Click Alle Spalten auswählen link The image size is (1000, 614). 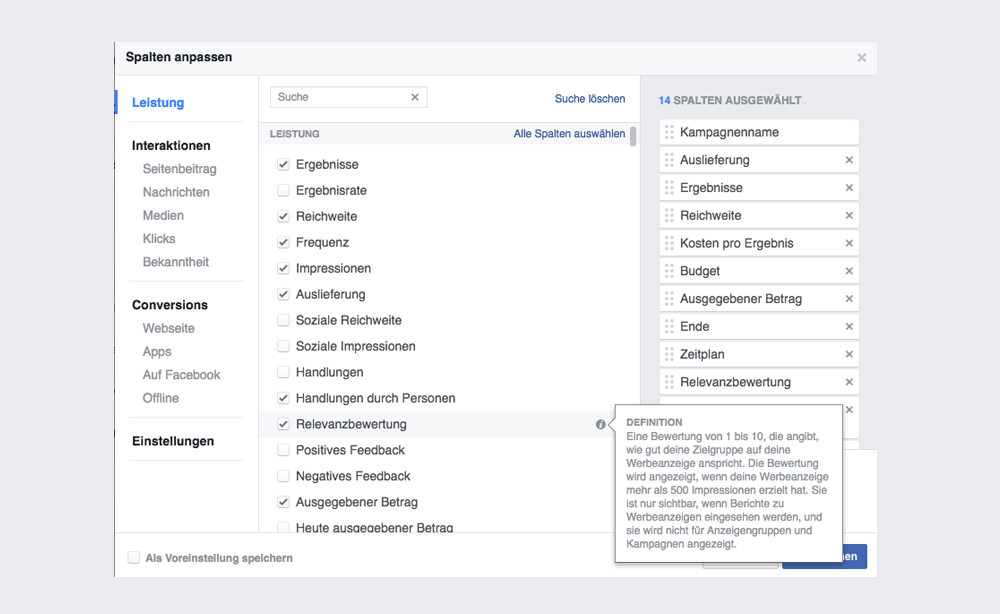pyautogui.click(x=570, y=134)
